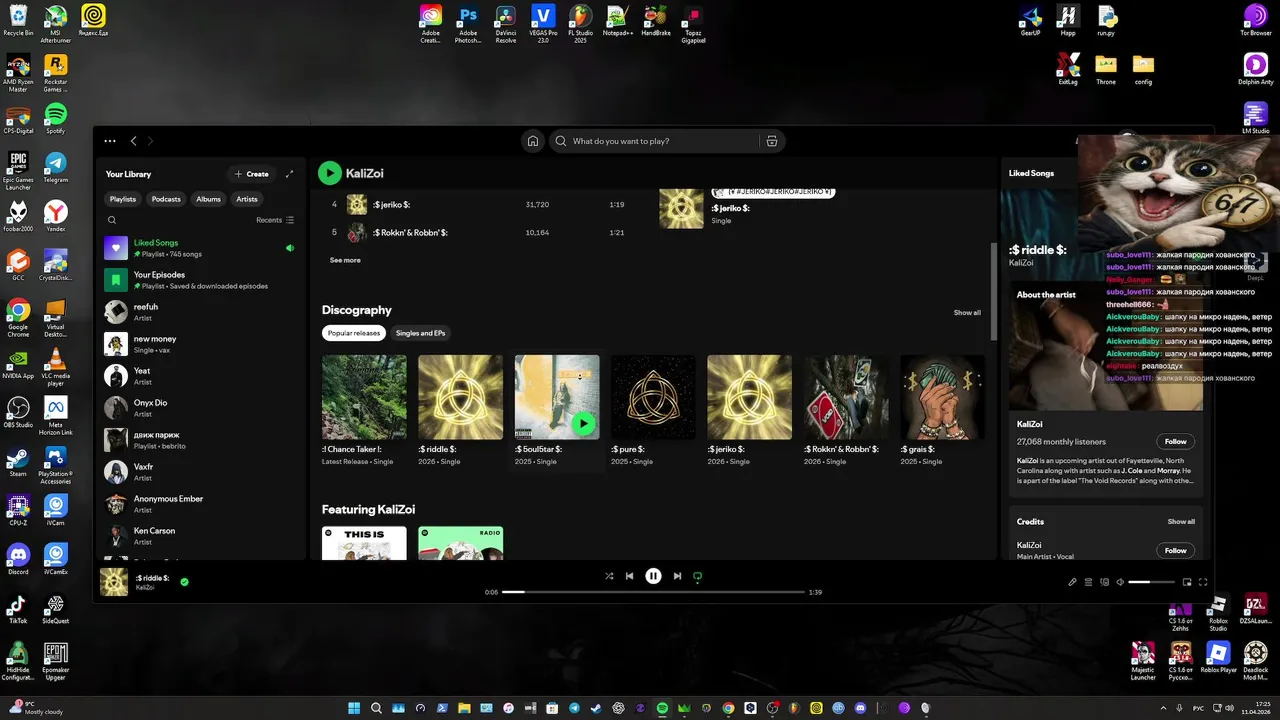Screen dimensions: 1280x720
Task: Select the Albums library filter
Action: coord(208,199)
